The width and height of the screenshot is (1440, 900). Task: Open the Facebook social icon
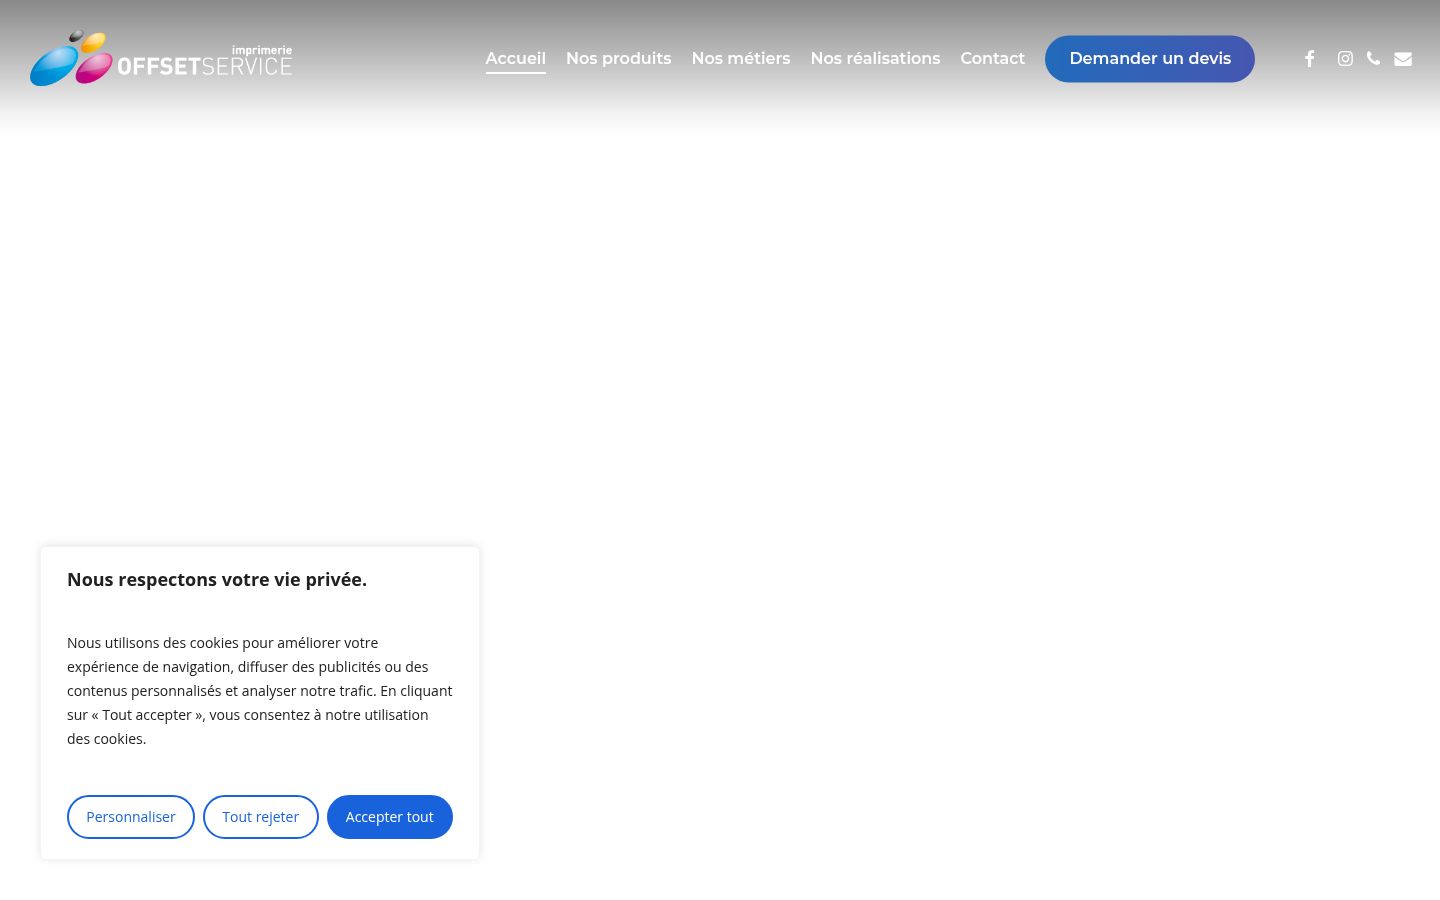(x=1309, y=59)
